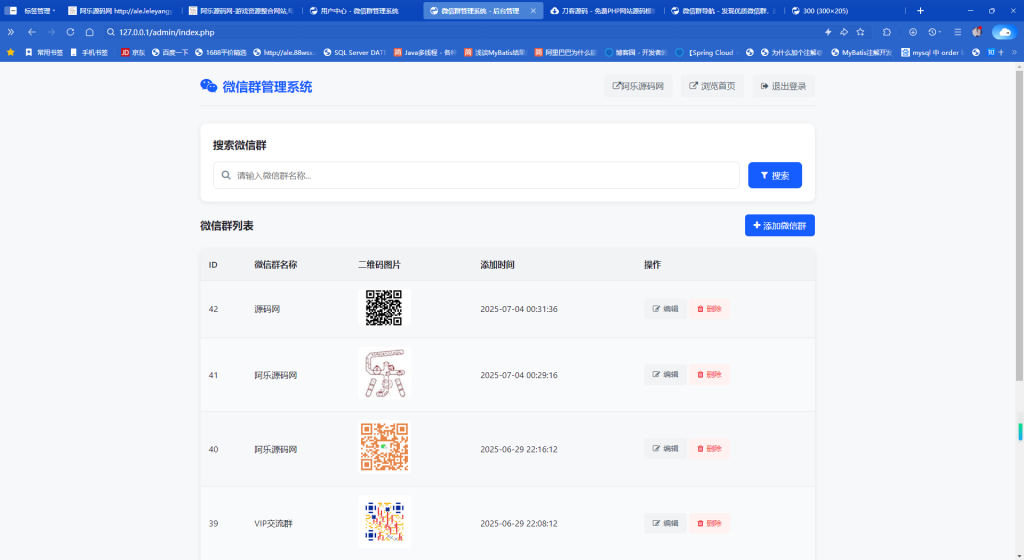The height and width of the screenshot is (560, 1024).
Task: Click the browser back arrow
Action: [x=31, y=32]
